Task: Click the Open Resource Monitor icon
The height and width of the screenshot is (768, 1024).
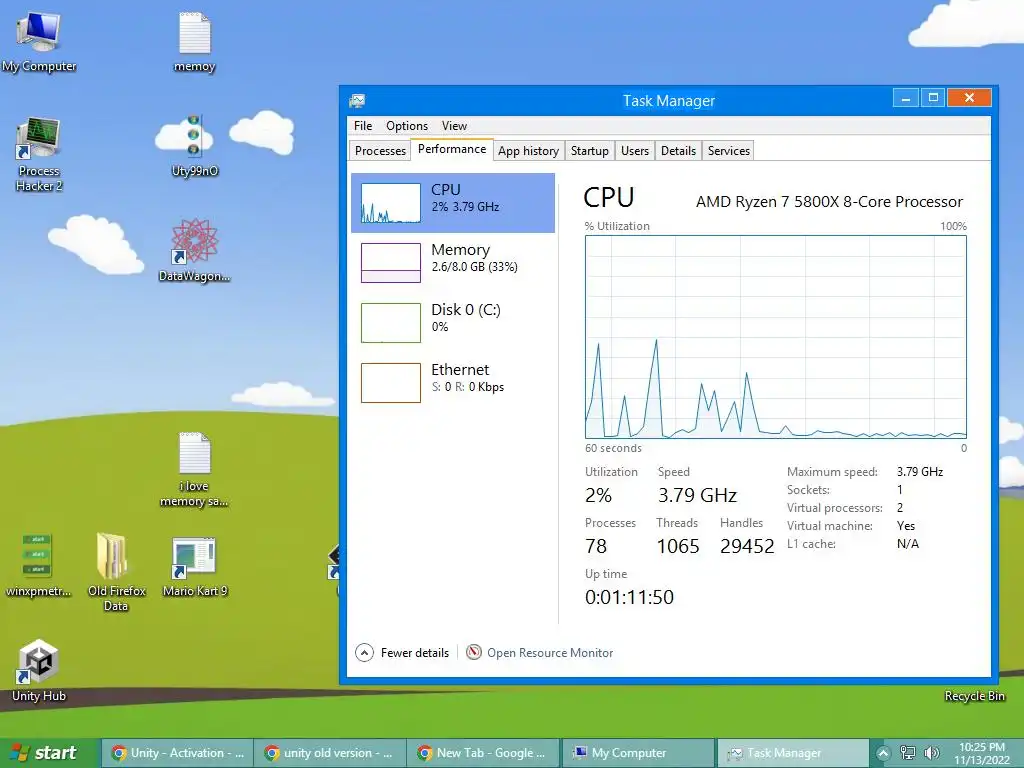Action: 473,652
